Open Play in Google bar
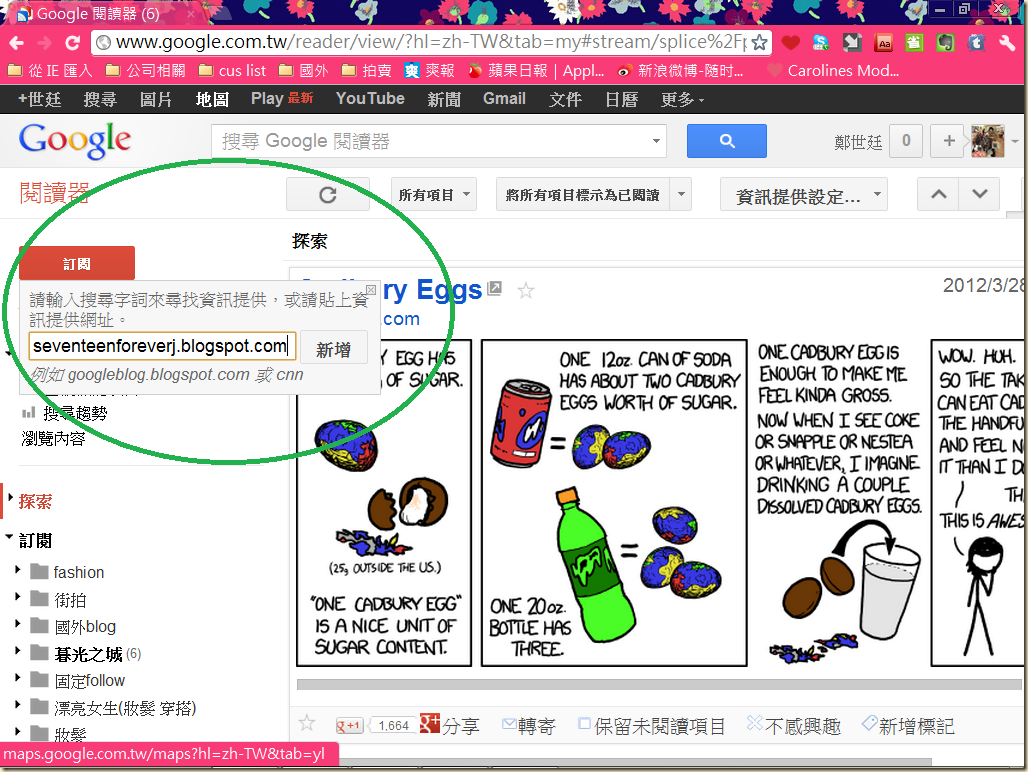1028x772 pixels. pos(282,99)
